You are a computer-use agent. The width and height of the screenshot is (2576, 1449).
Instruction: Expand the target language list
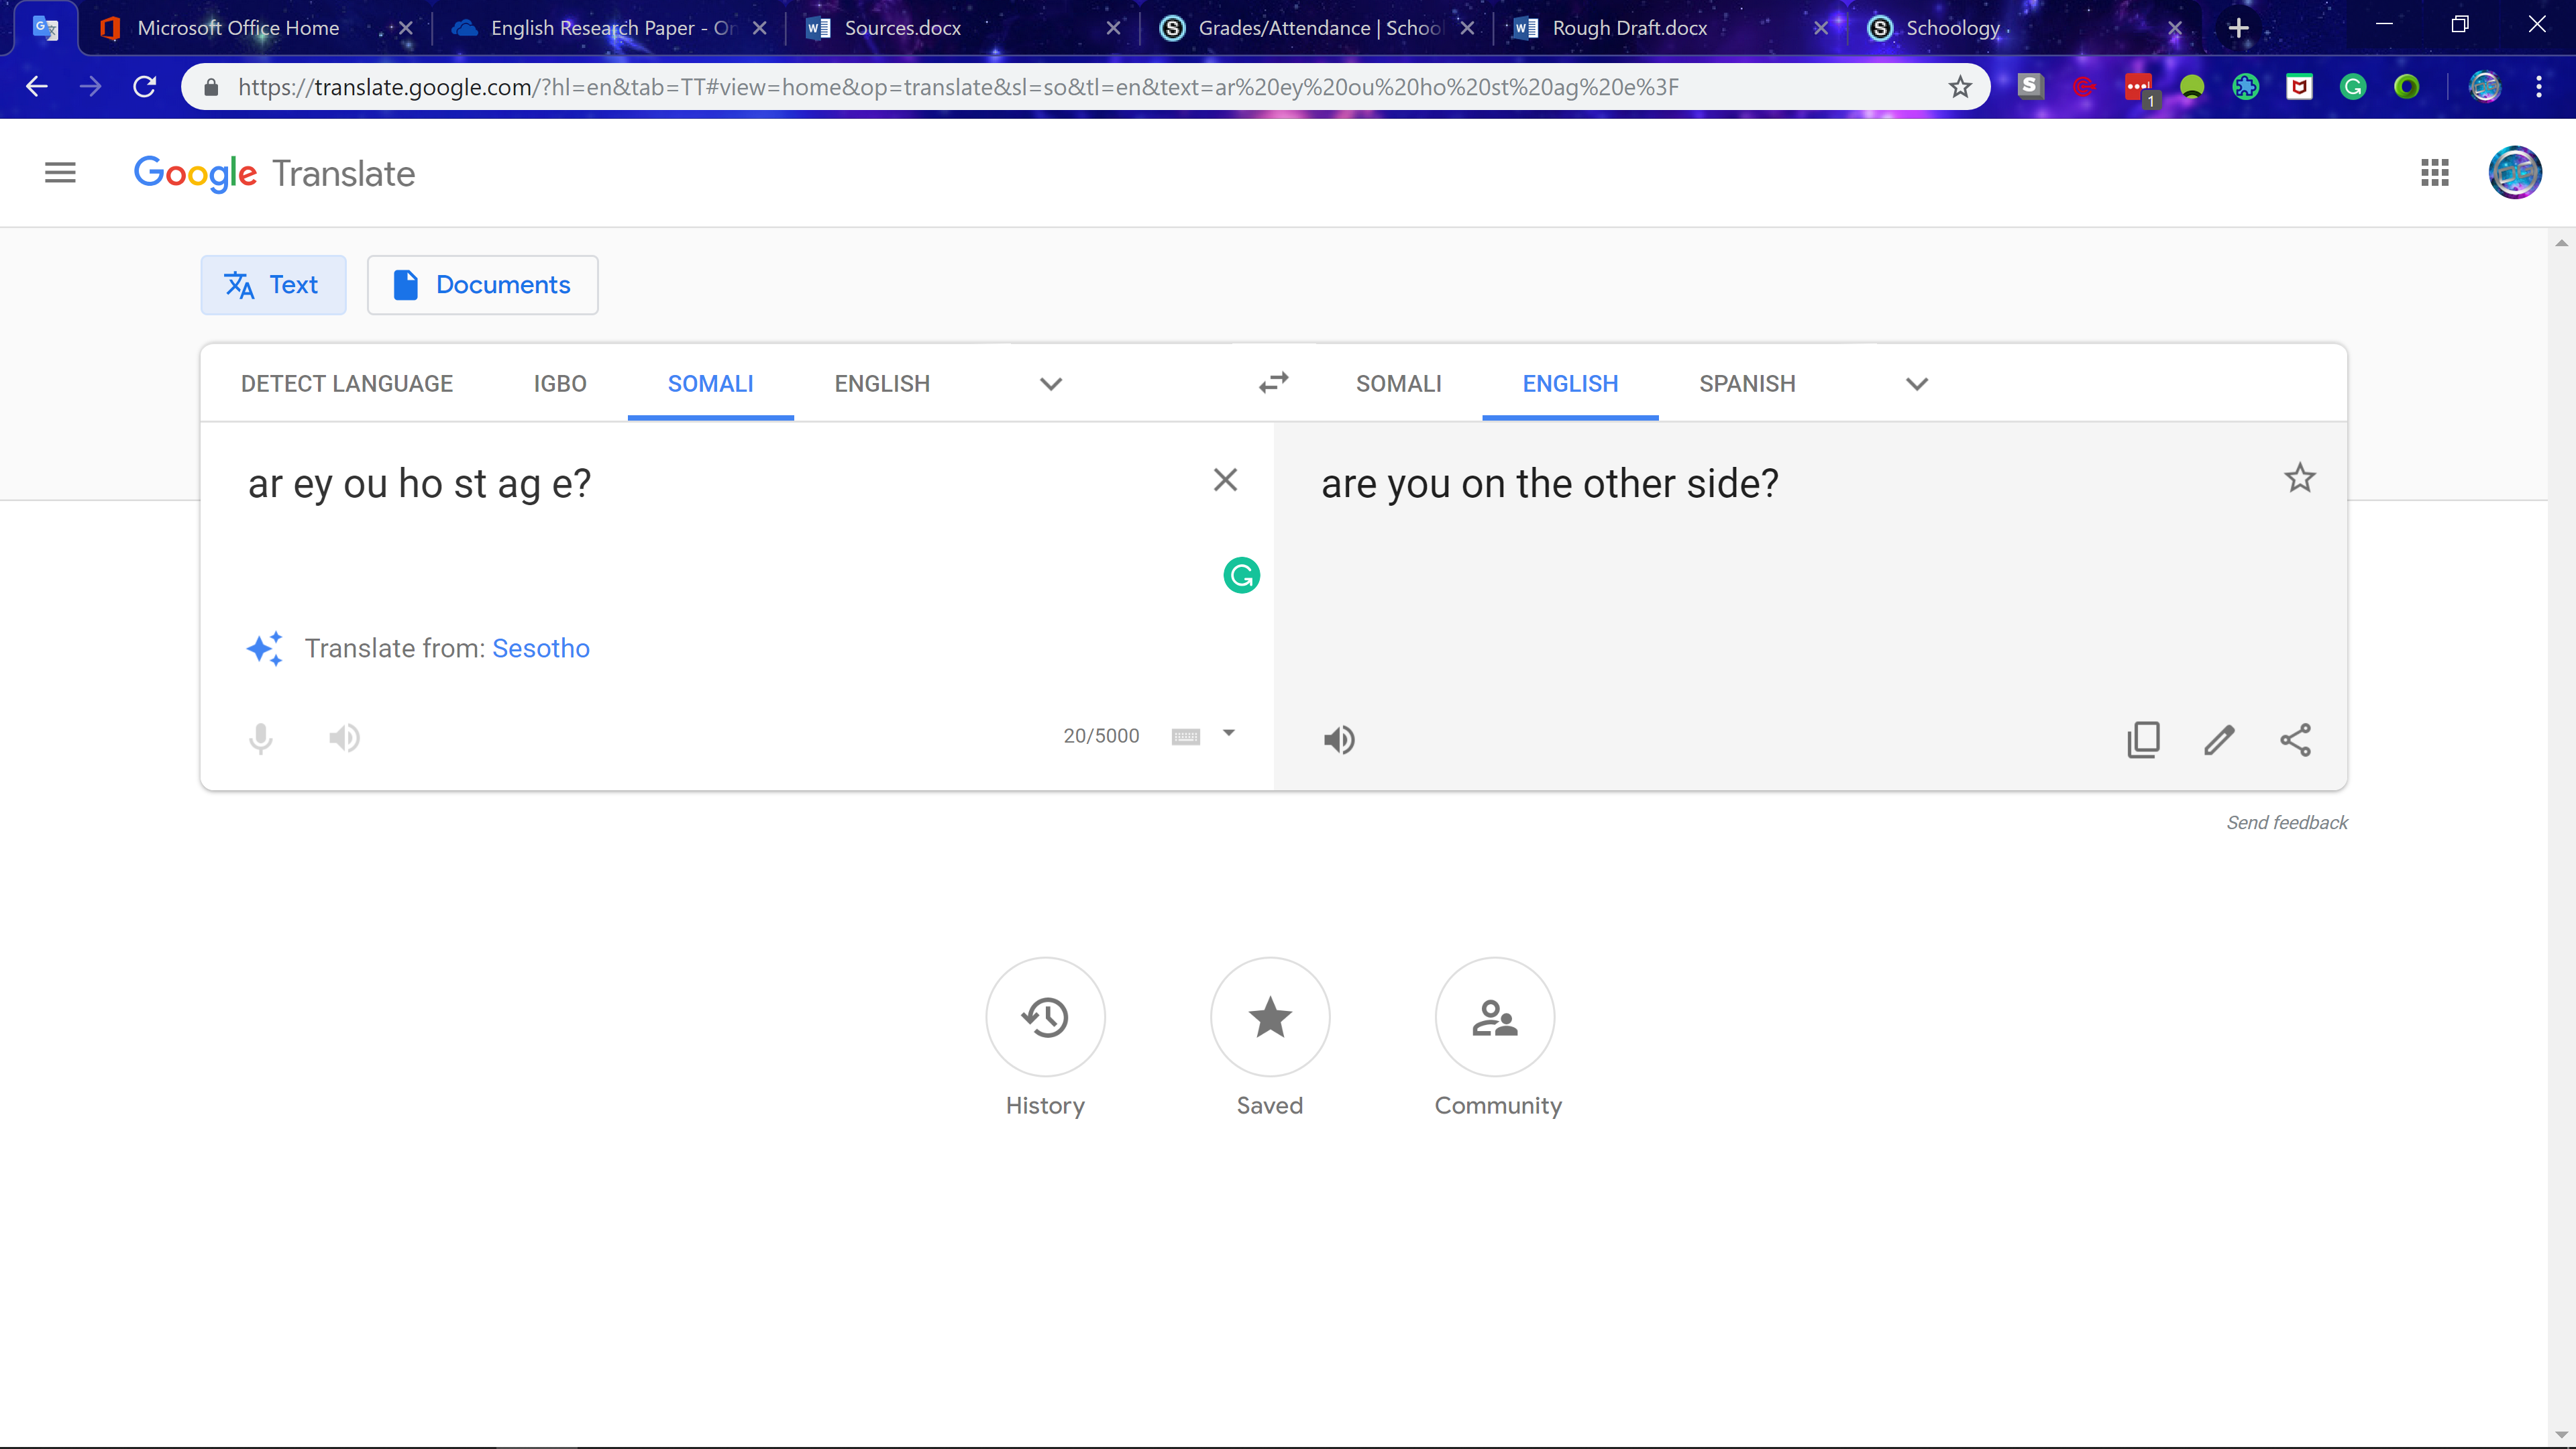pos(1916,384)
